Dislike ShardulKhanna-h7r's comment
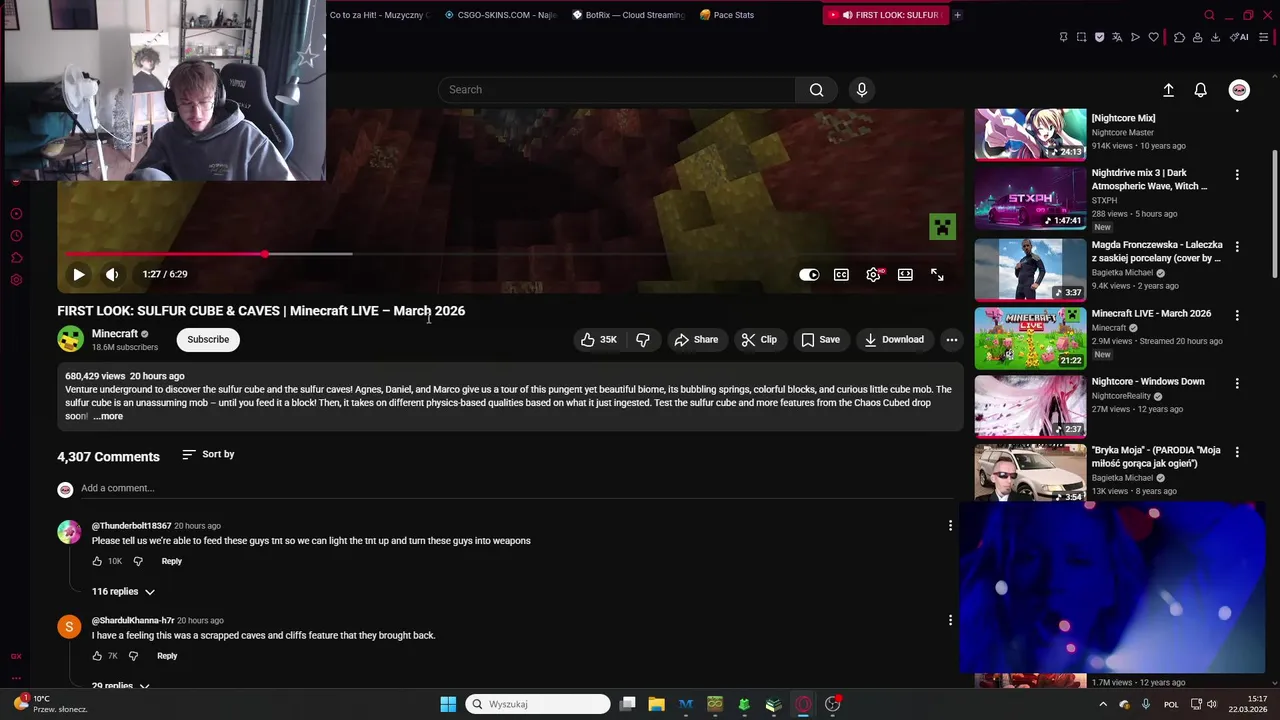 tap(133, 656)
